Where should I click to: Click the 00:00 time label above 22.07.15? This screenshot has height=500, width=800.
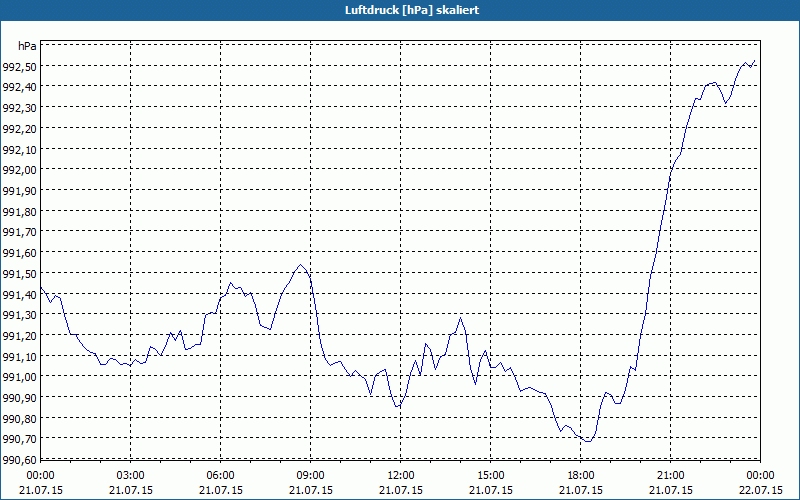760,476
